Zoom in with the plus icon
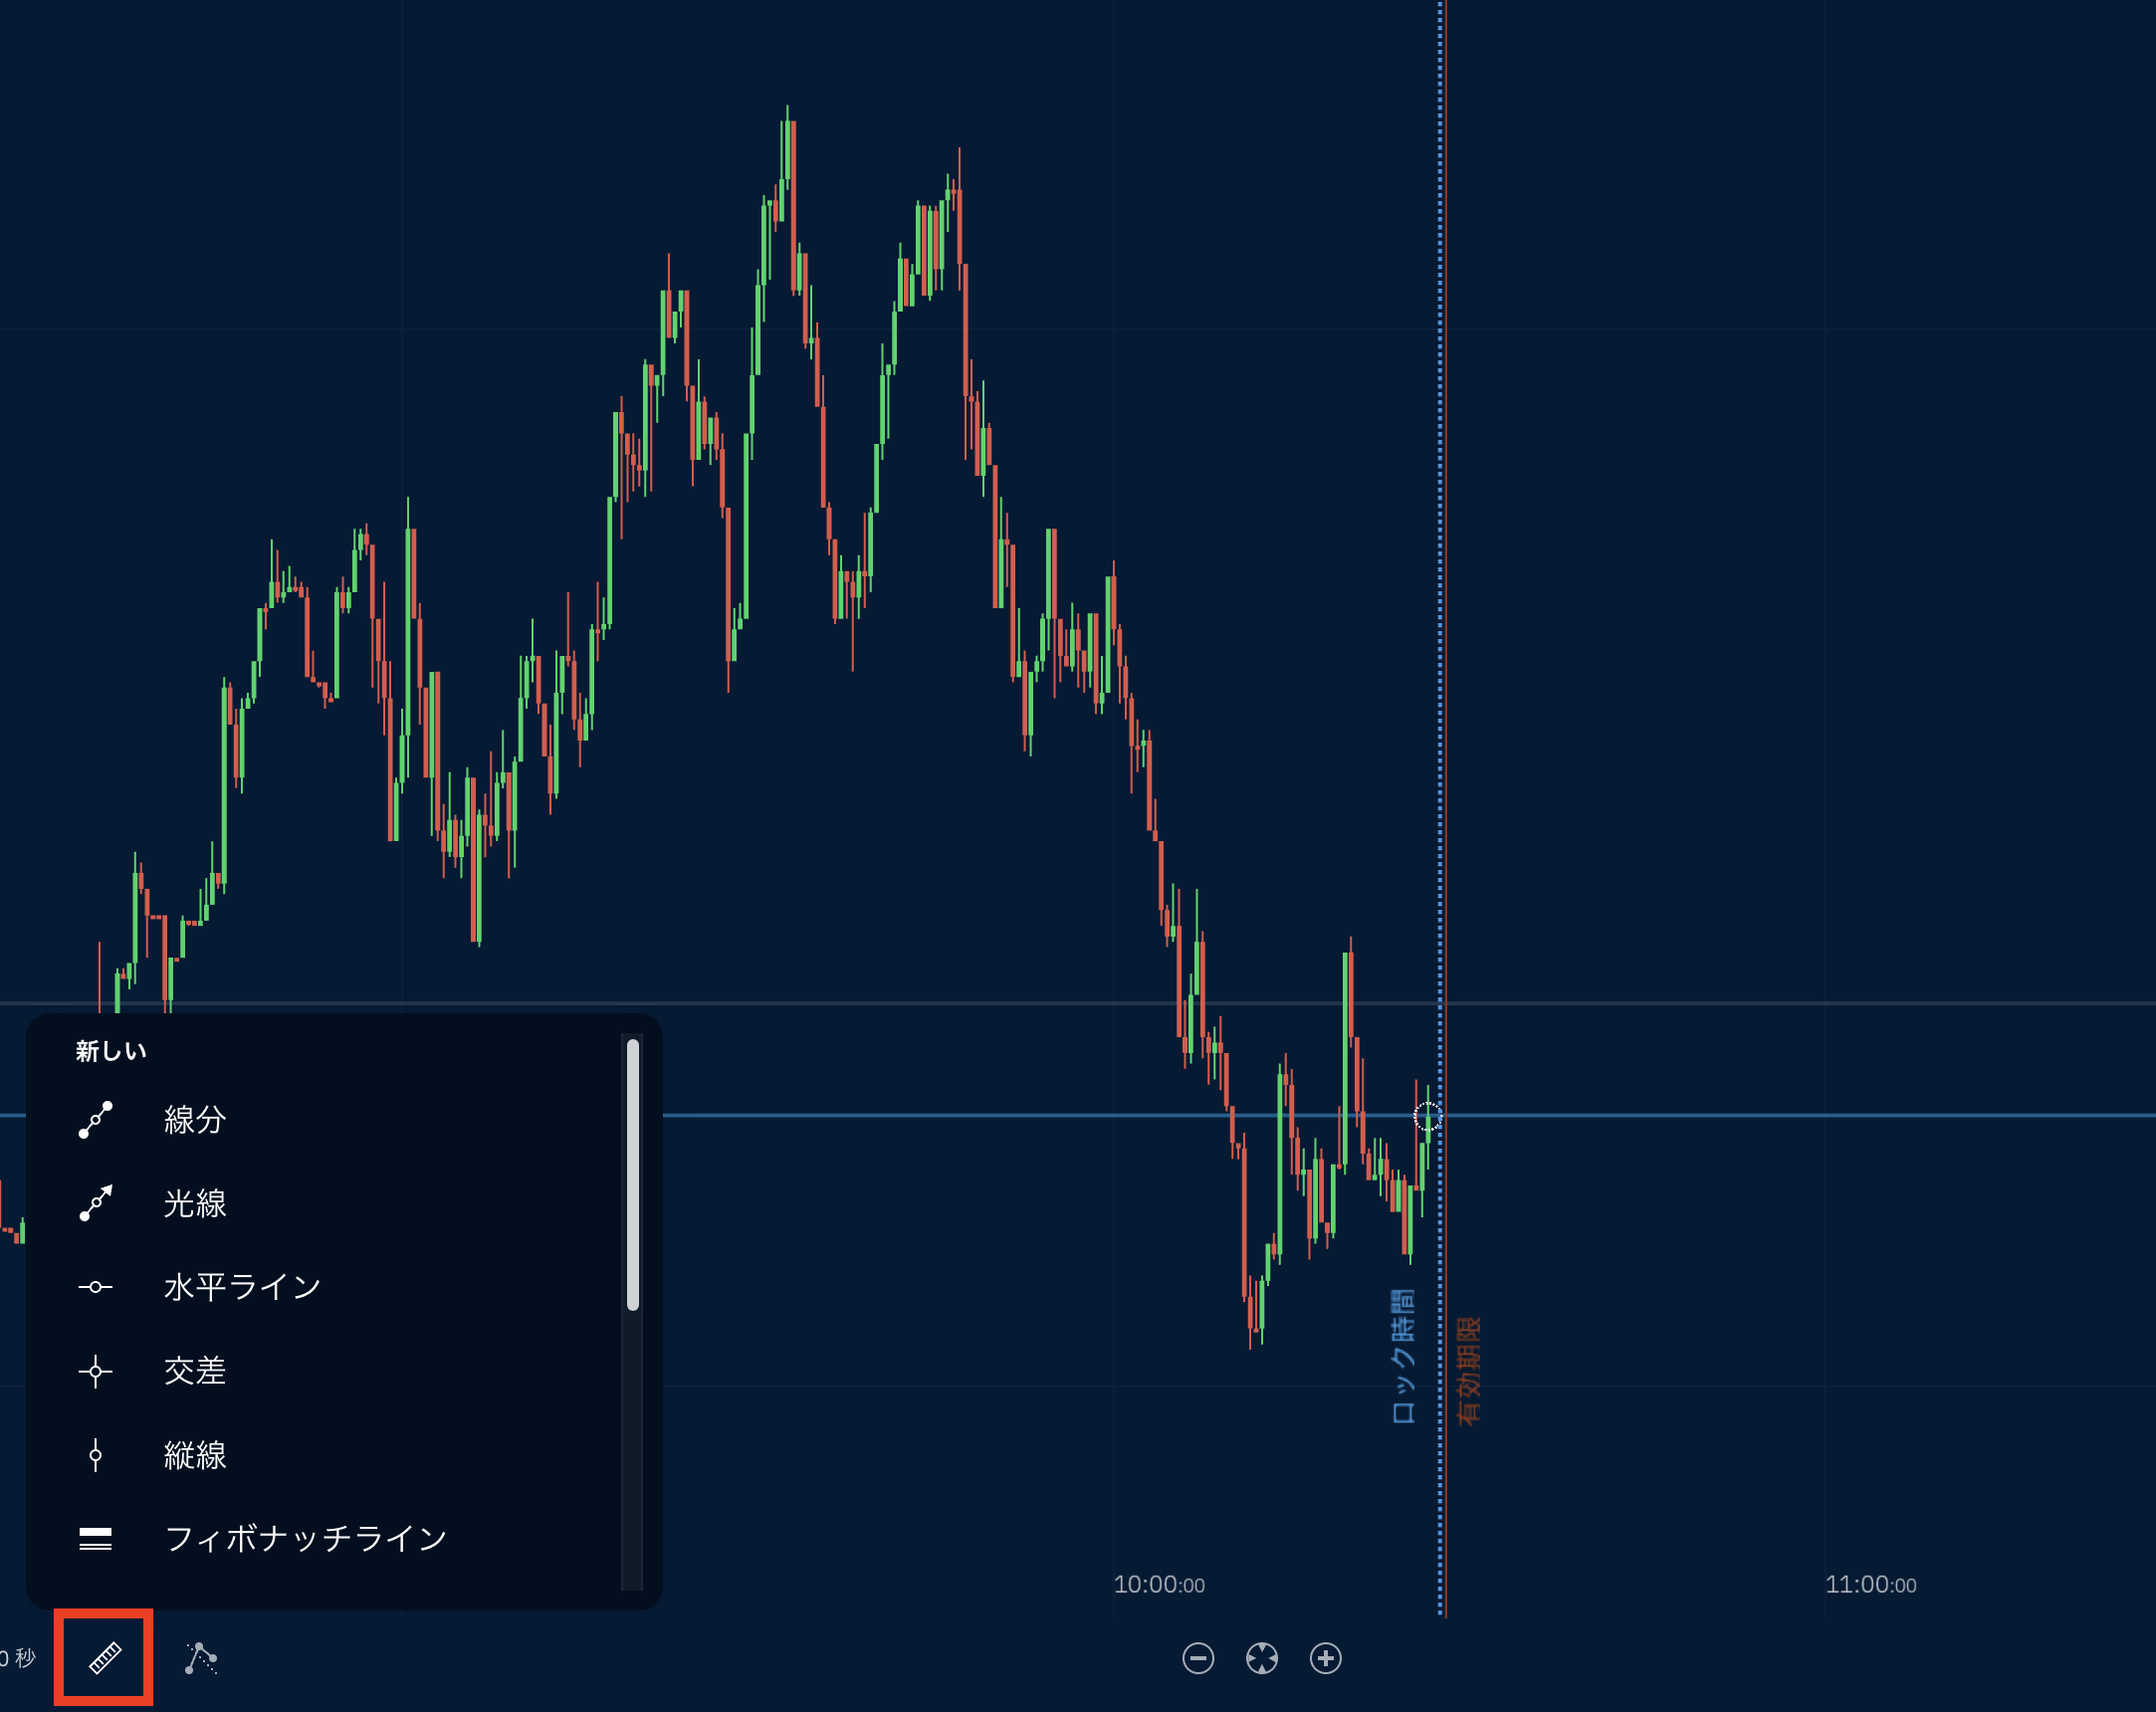2156x1712 pixels. point(1326,1658)
